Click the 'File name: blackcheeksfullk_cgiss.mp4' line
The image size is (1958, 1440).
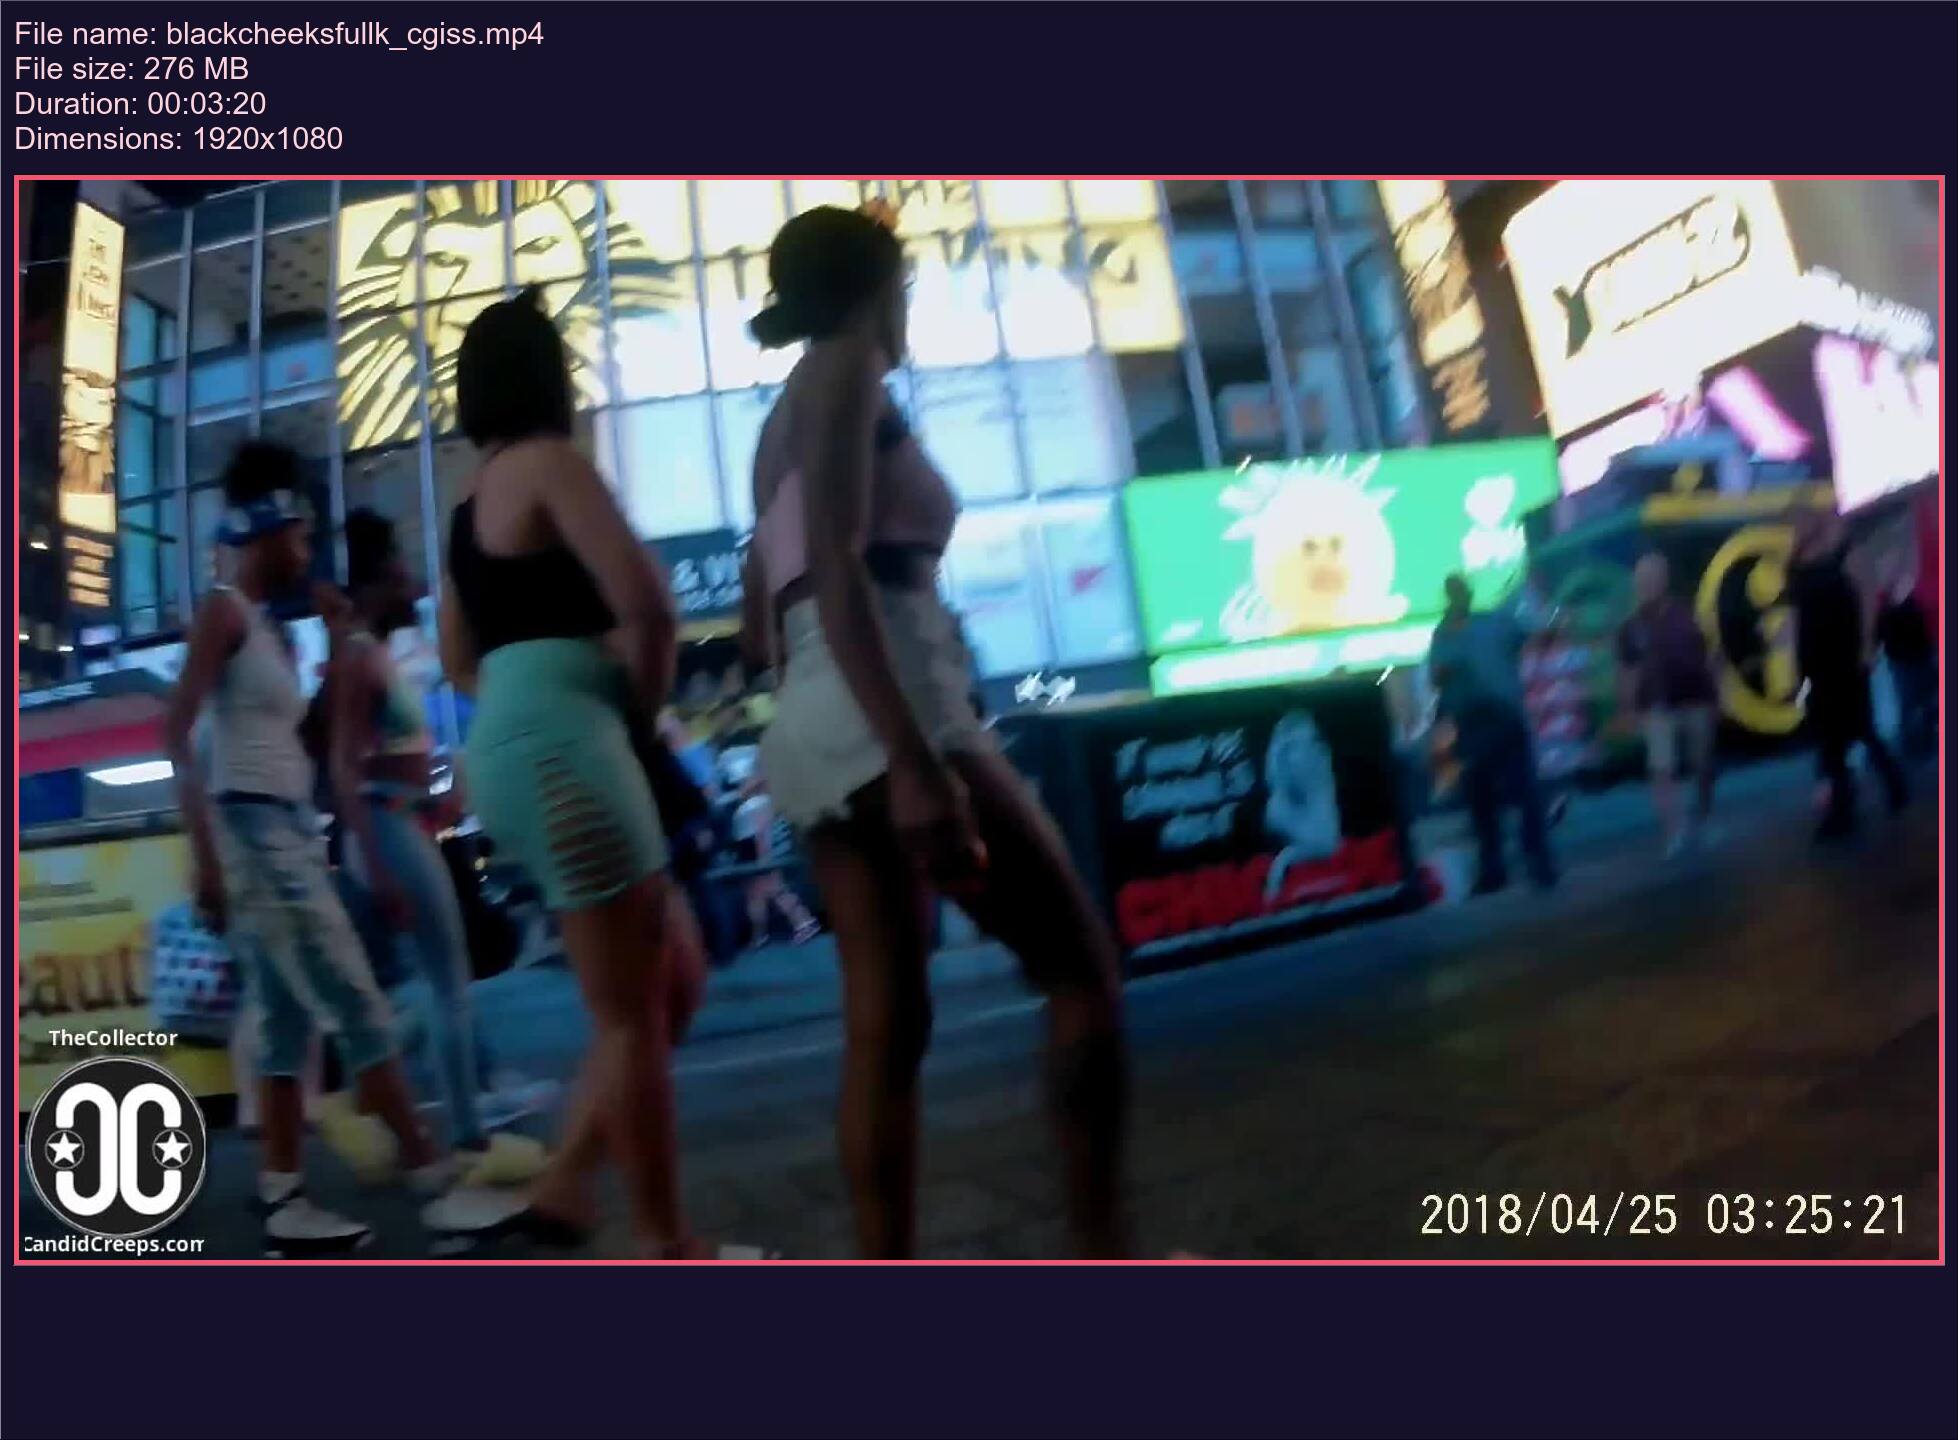279,34
